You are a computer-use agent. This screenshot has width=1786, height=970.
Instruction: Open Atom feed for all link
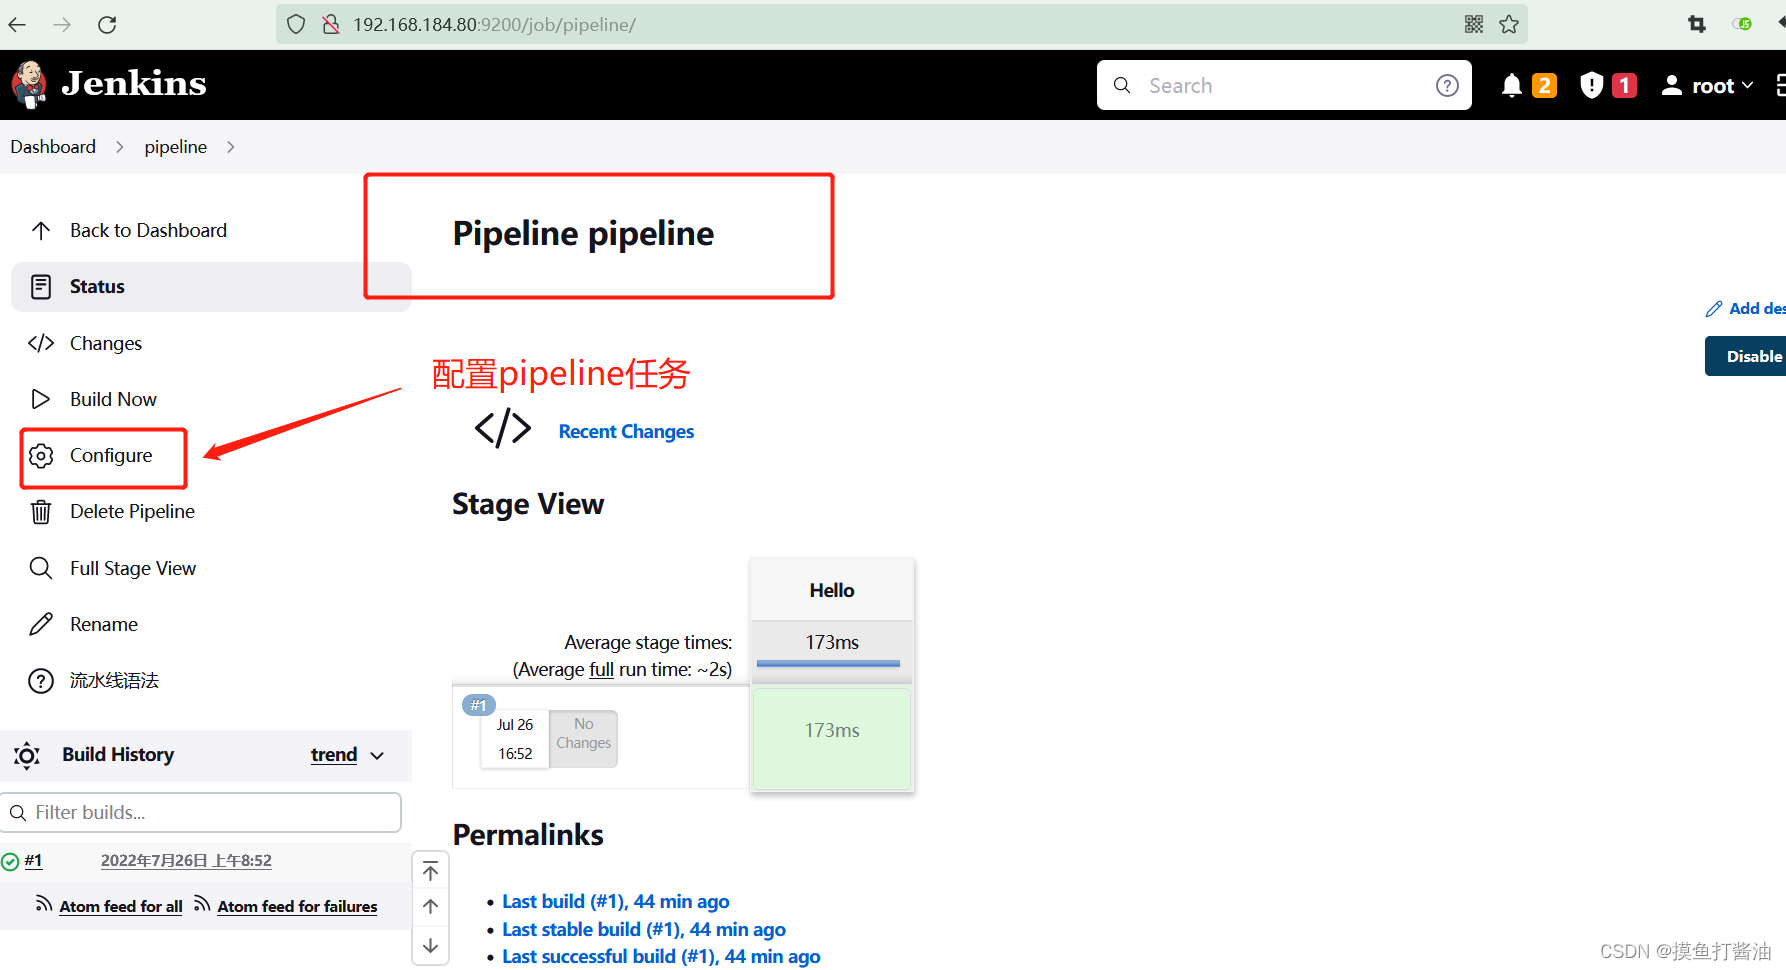(121, 907)
